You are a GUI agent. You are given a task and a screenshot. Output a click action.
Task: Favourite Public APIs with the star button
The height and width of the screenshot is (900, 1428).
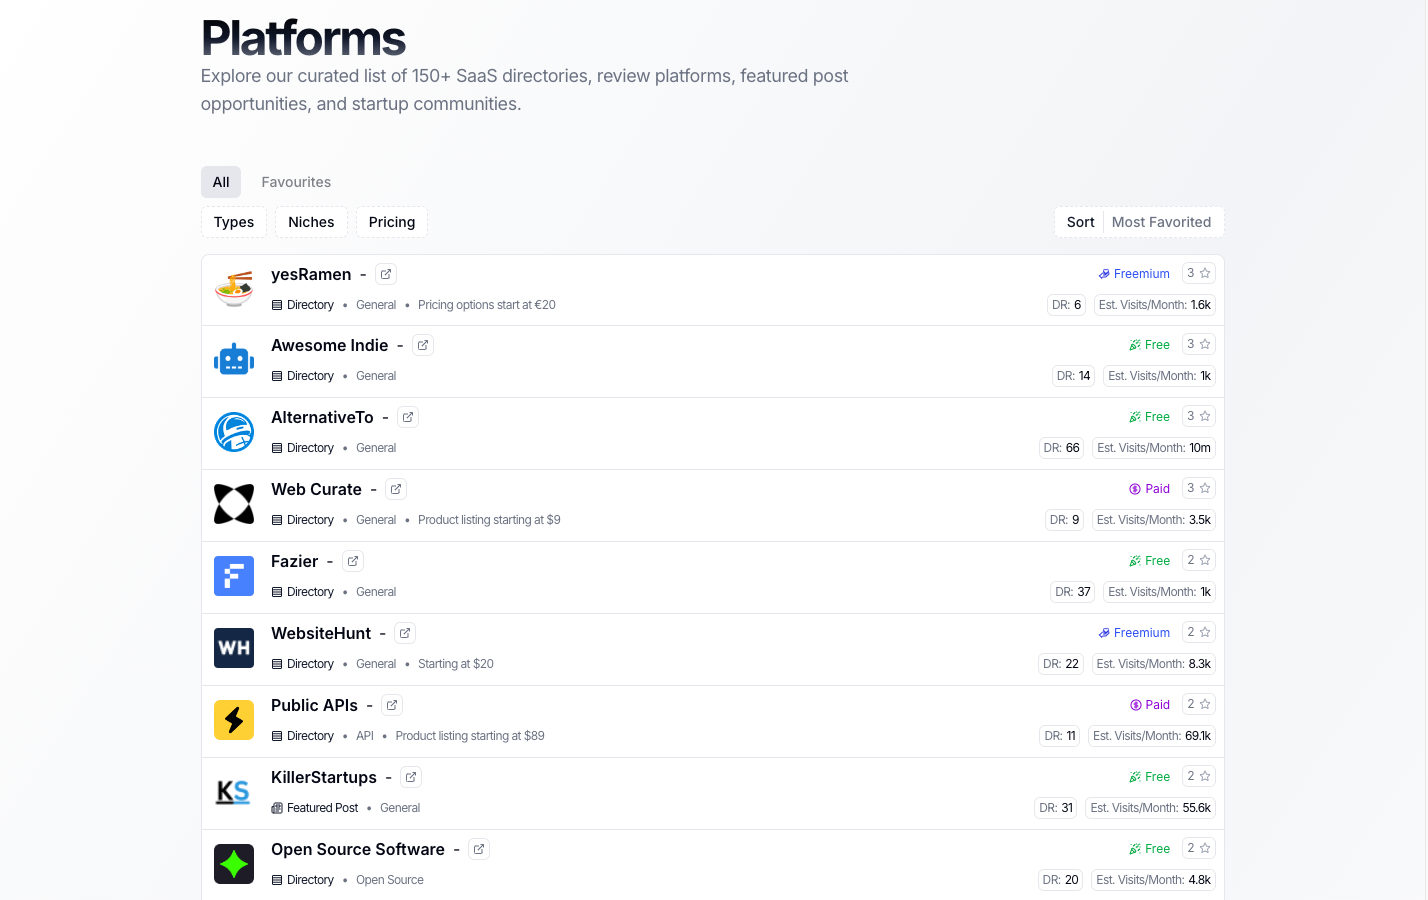click(x=1199, y=704)
